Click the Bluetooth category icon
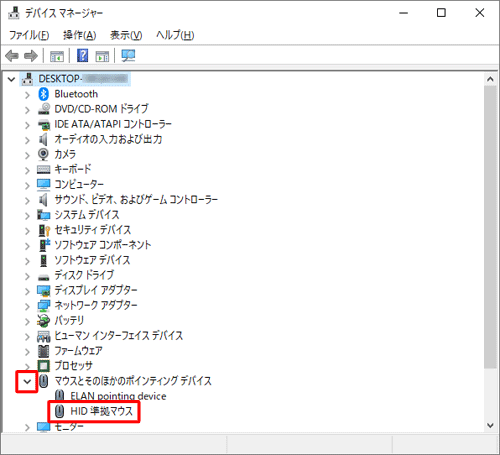The height and width of the screenshot is (455, 500). 44,94
